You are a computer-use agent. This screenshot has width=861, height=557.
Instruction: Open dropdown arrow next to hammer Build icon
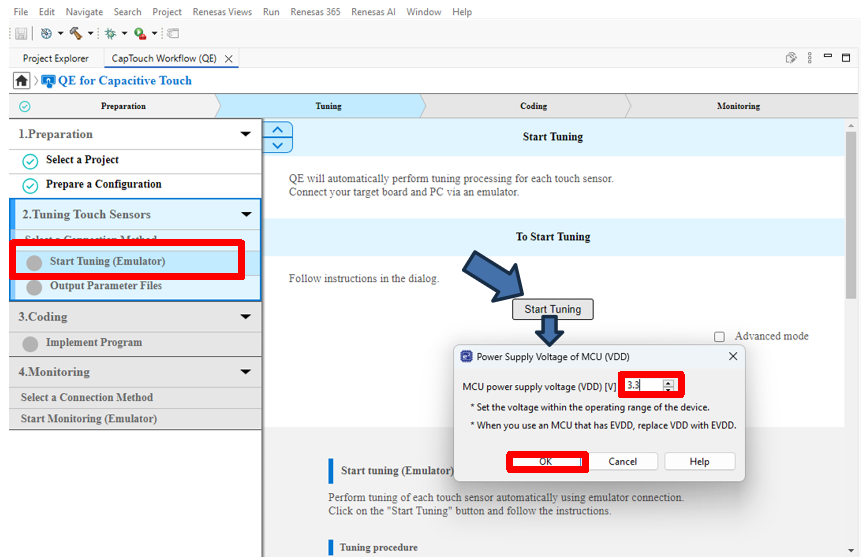pos(90,34)
